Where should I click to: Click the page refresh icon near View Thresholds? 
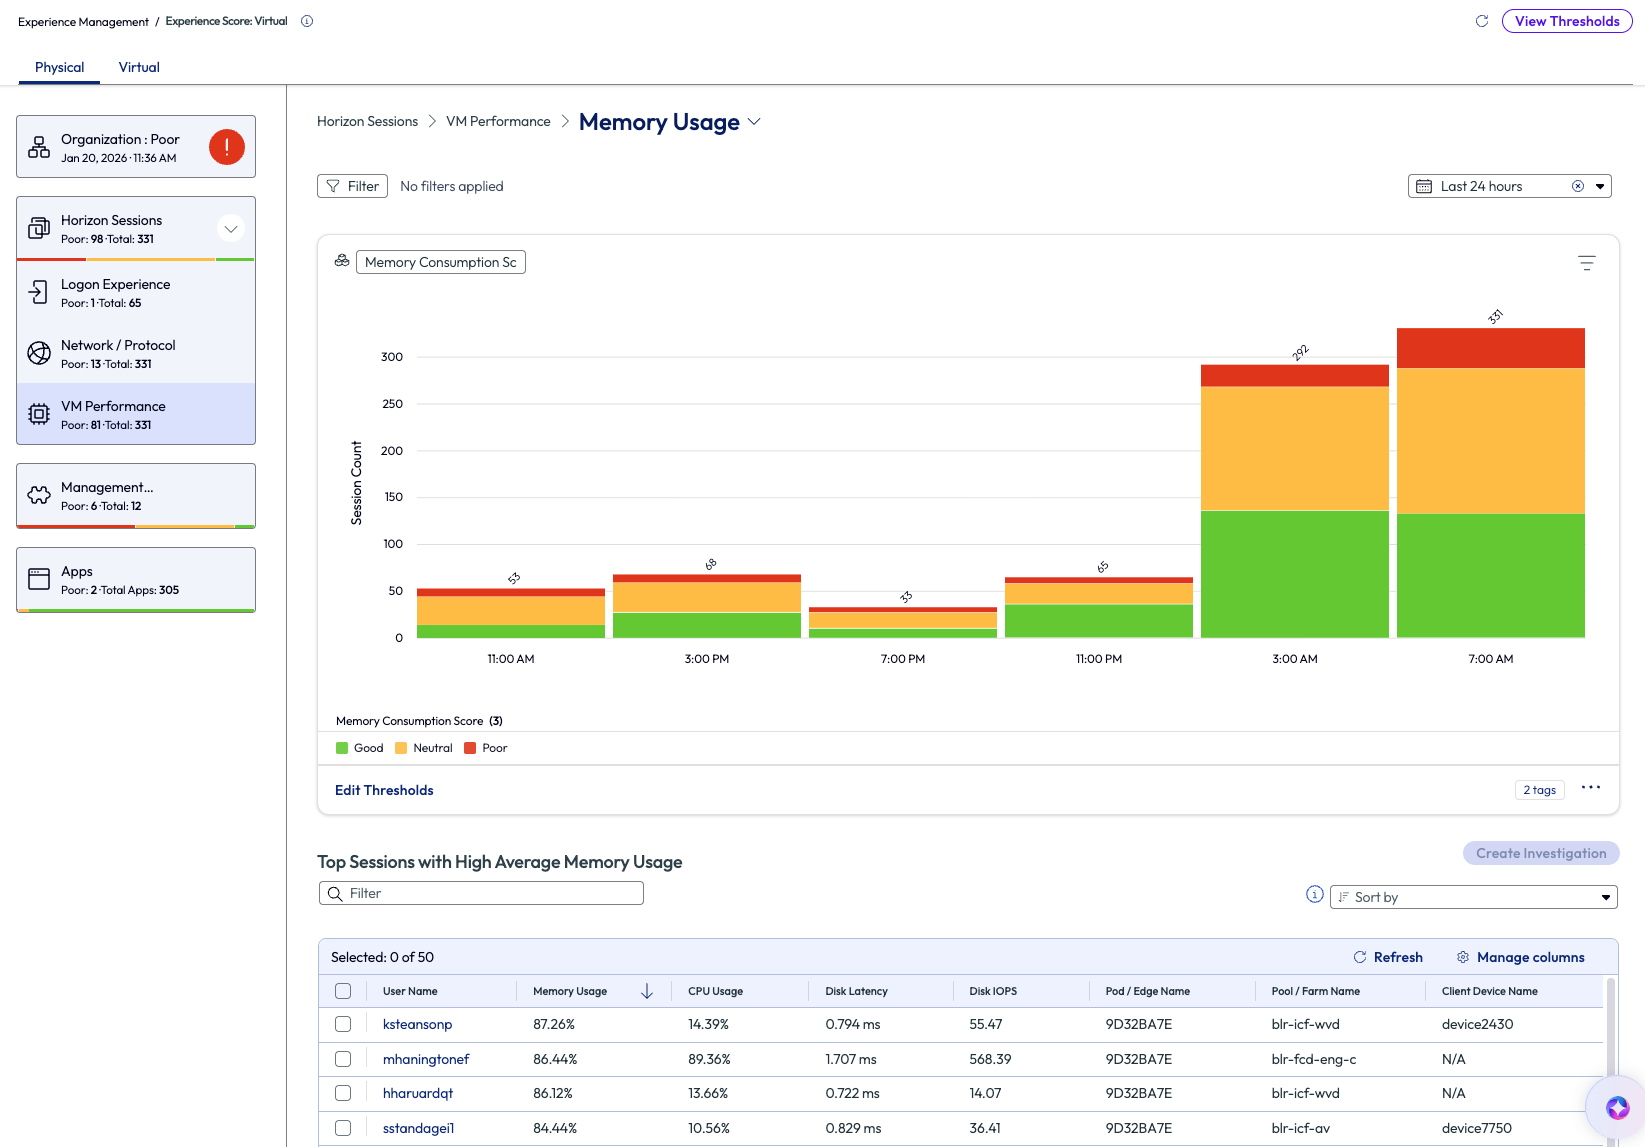click(1482, 21)
